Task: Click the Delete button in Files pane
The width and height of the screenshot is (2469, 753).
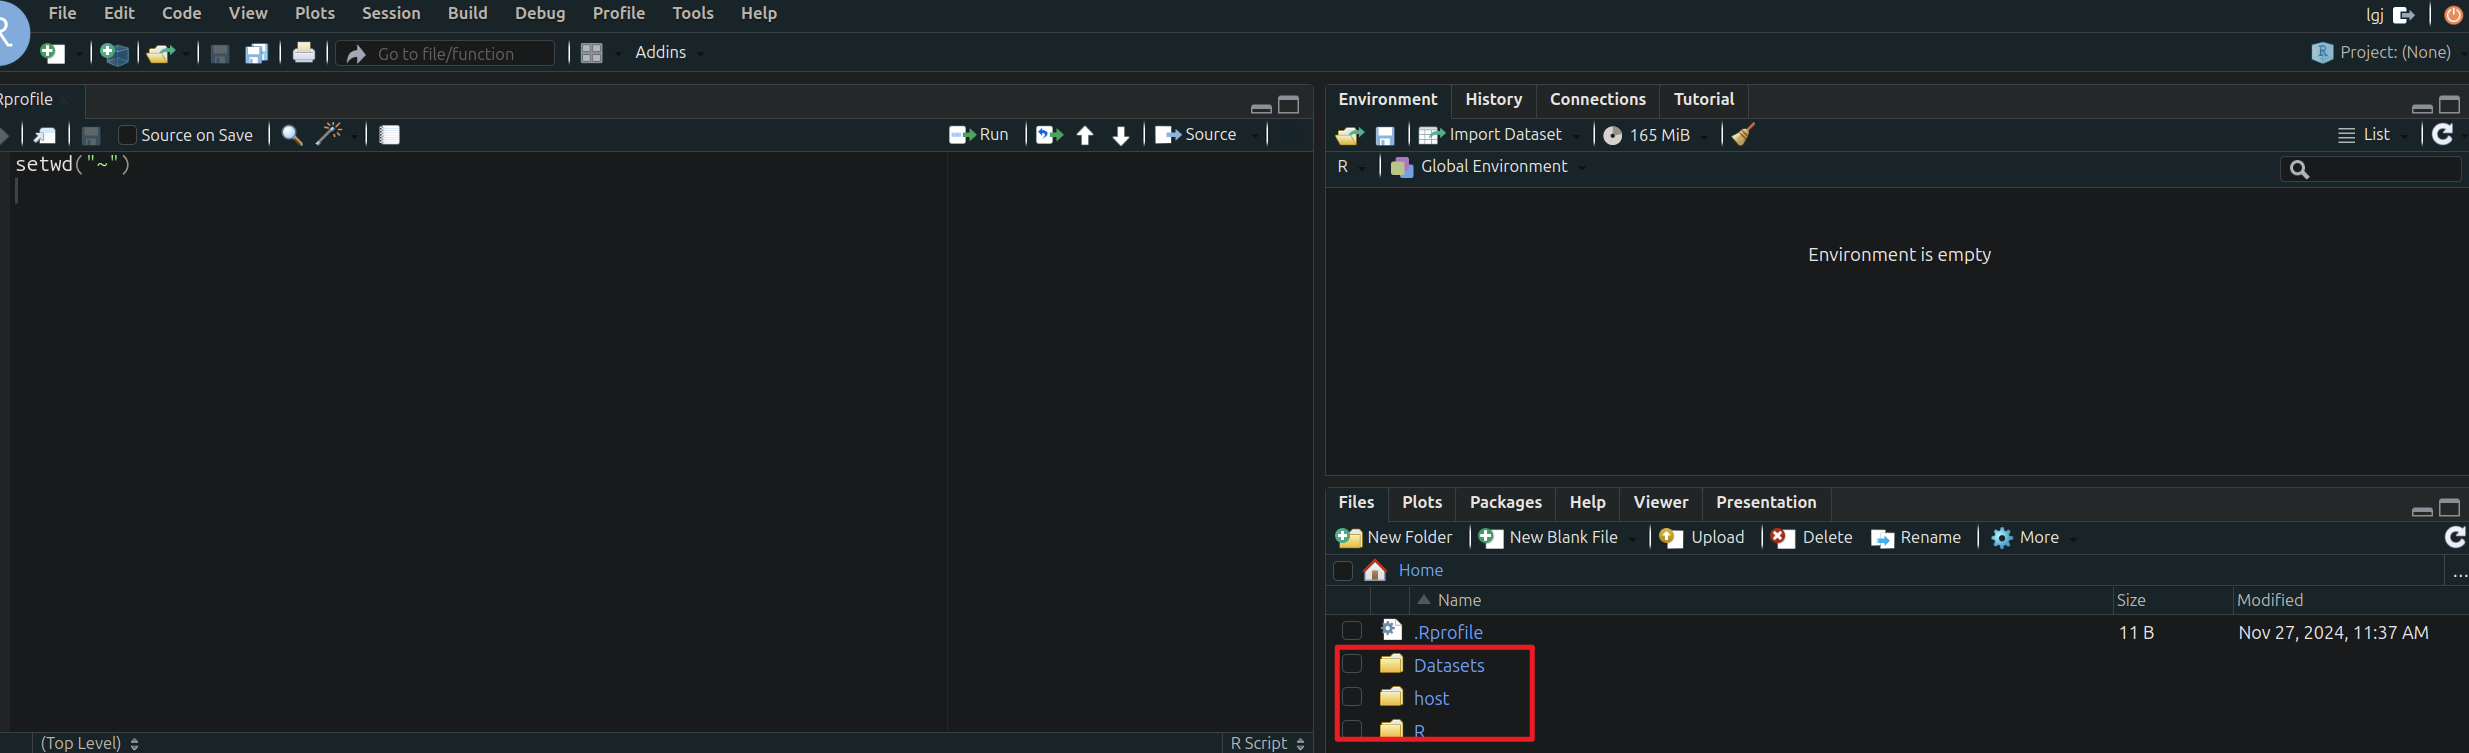Action: click(x=1812, y=538)
